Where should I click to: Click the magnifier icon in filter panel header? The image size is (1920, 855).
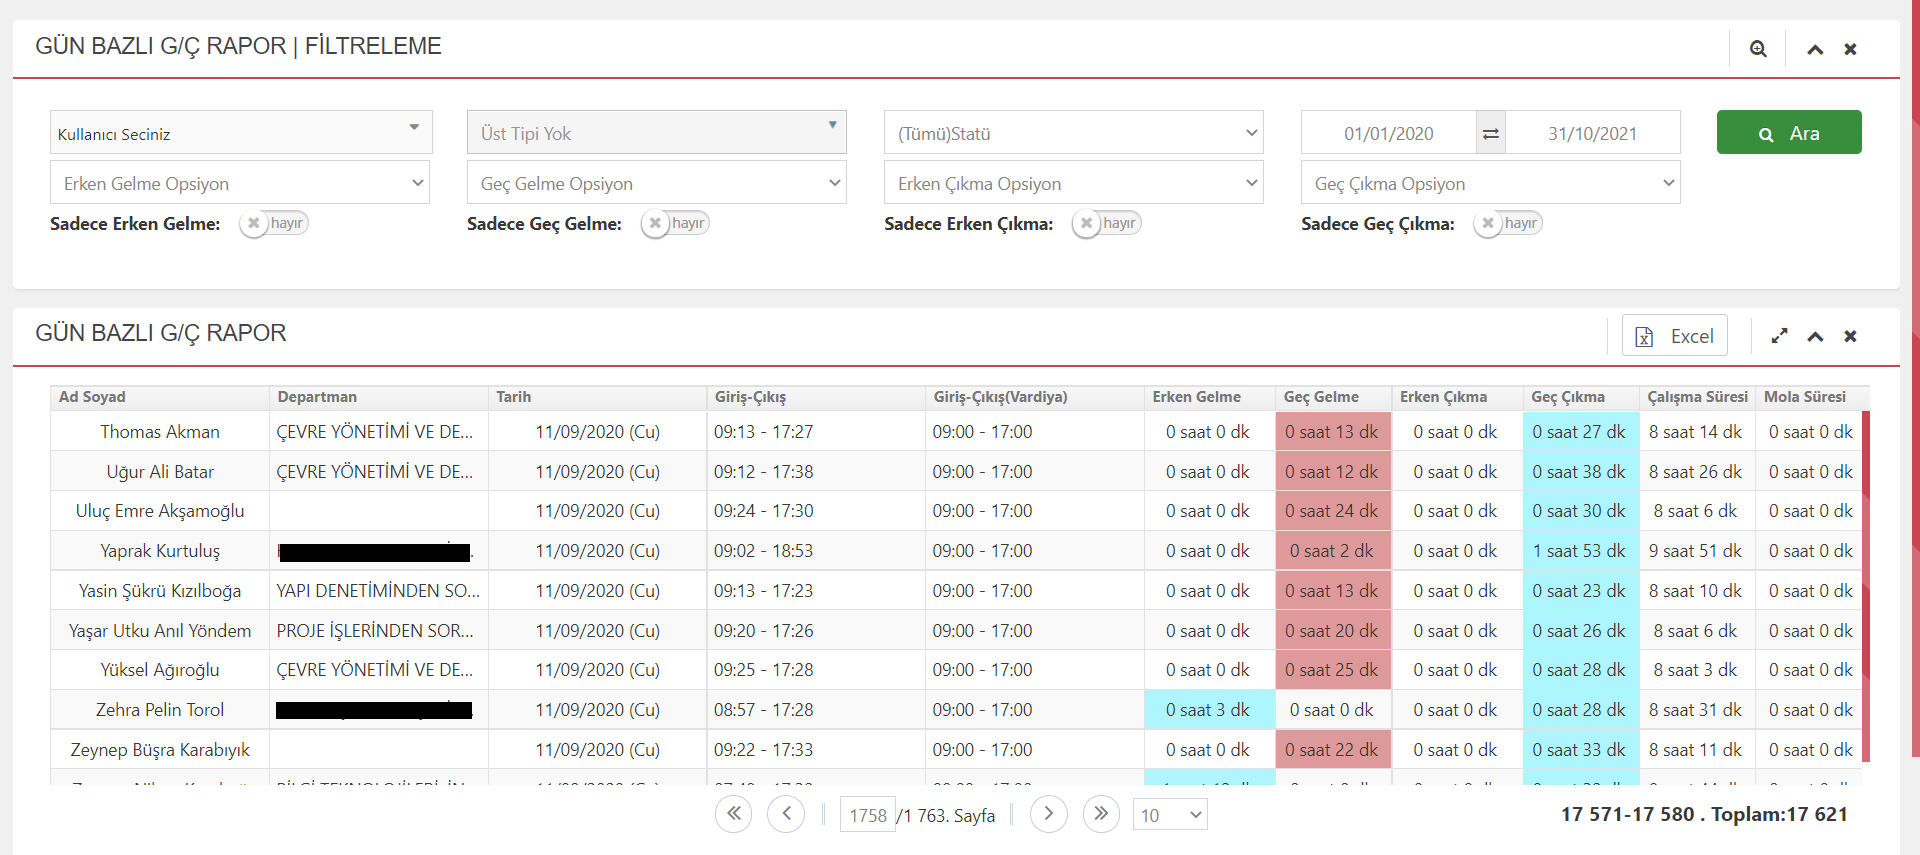[x=1758, y=49]
